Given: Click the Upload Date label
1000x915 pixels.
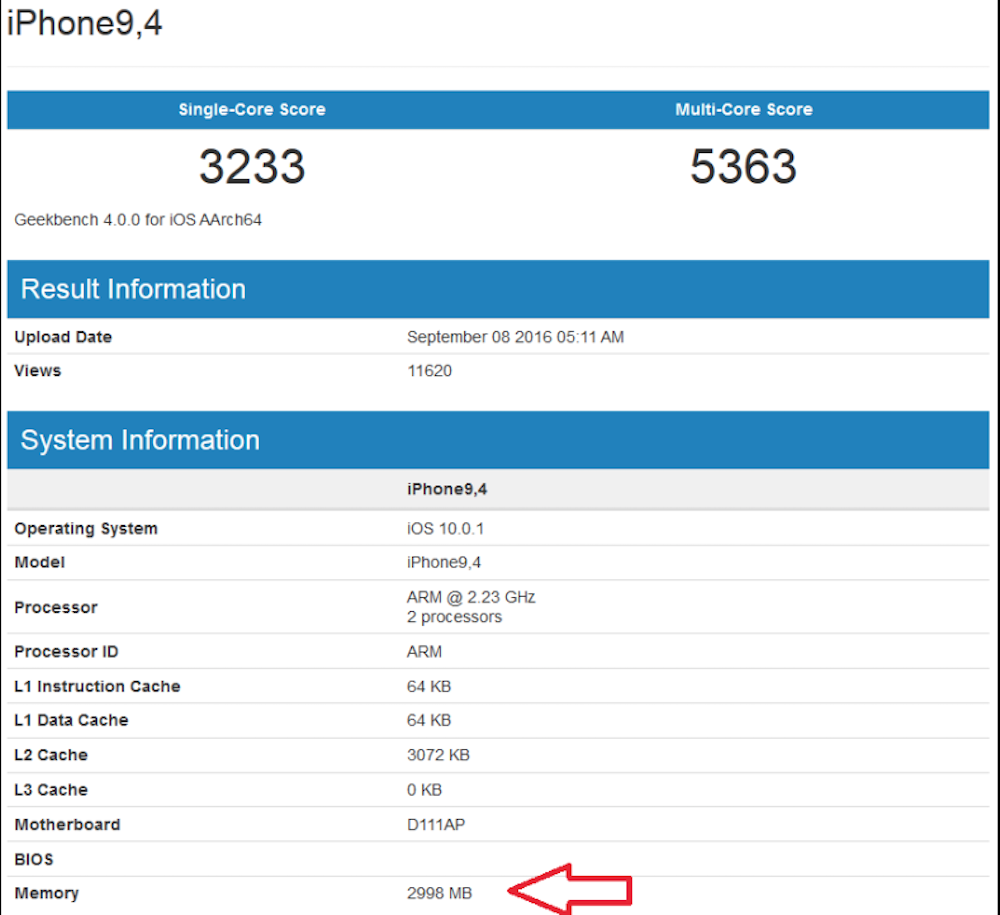Looking at the screenshot, I should coord(63,337).
